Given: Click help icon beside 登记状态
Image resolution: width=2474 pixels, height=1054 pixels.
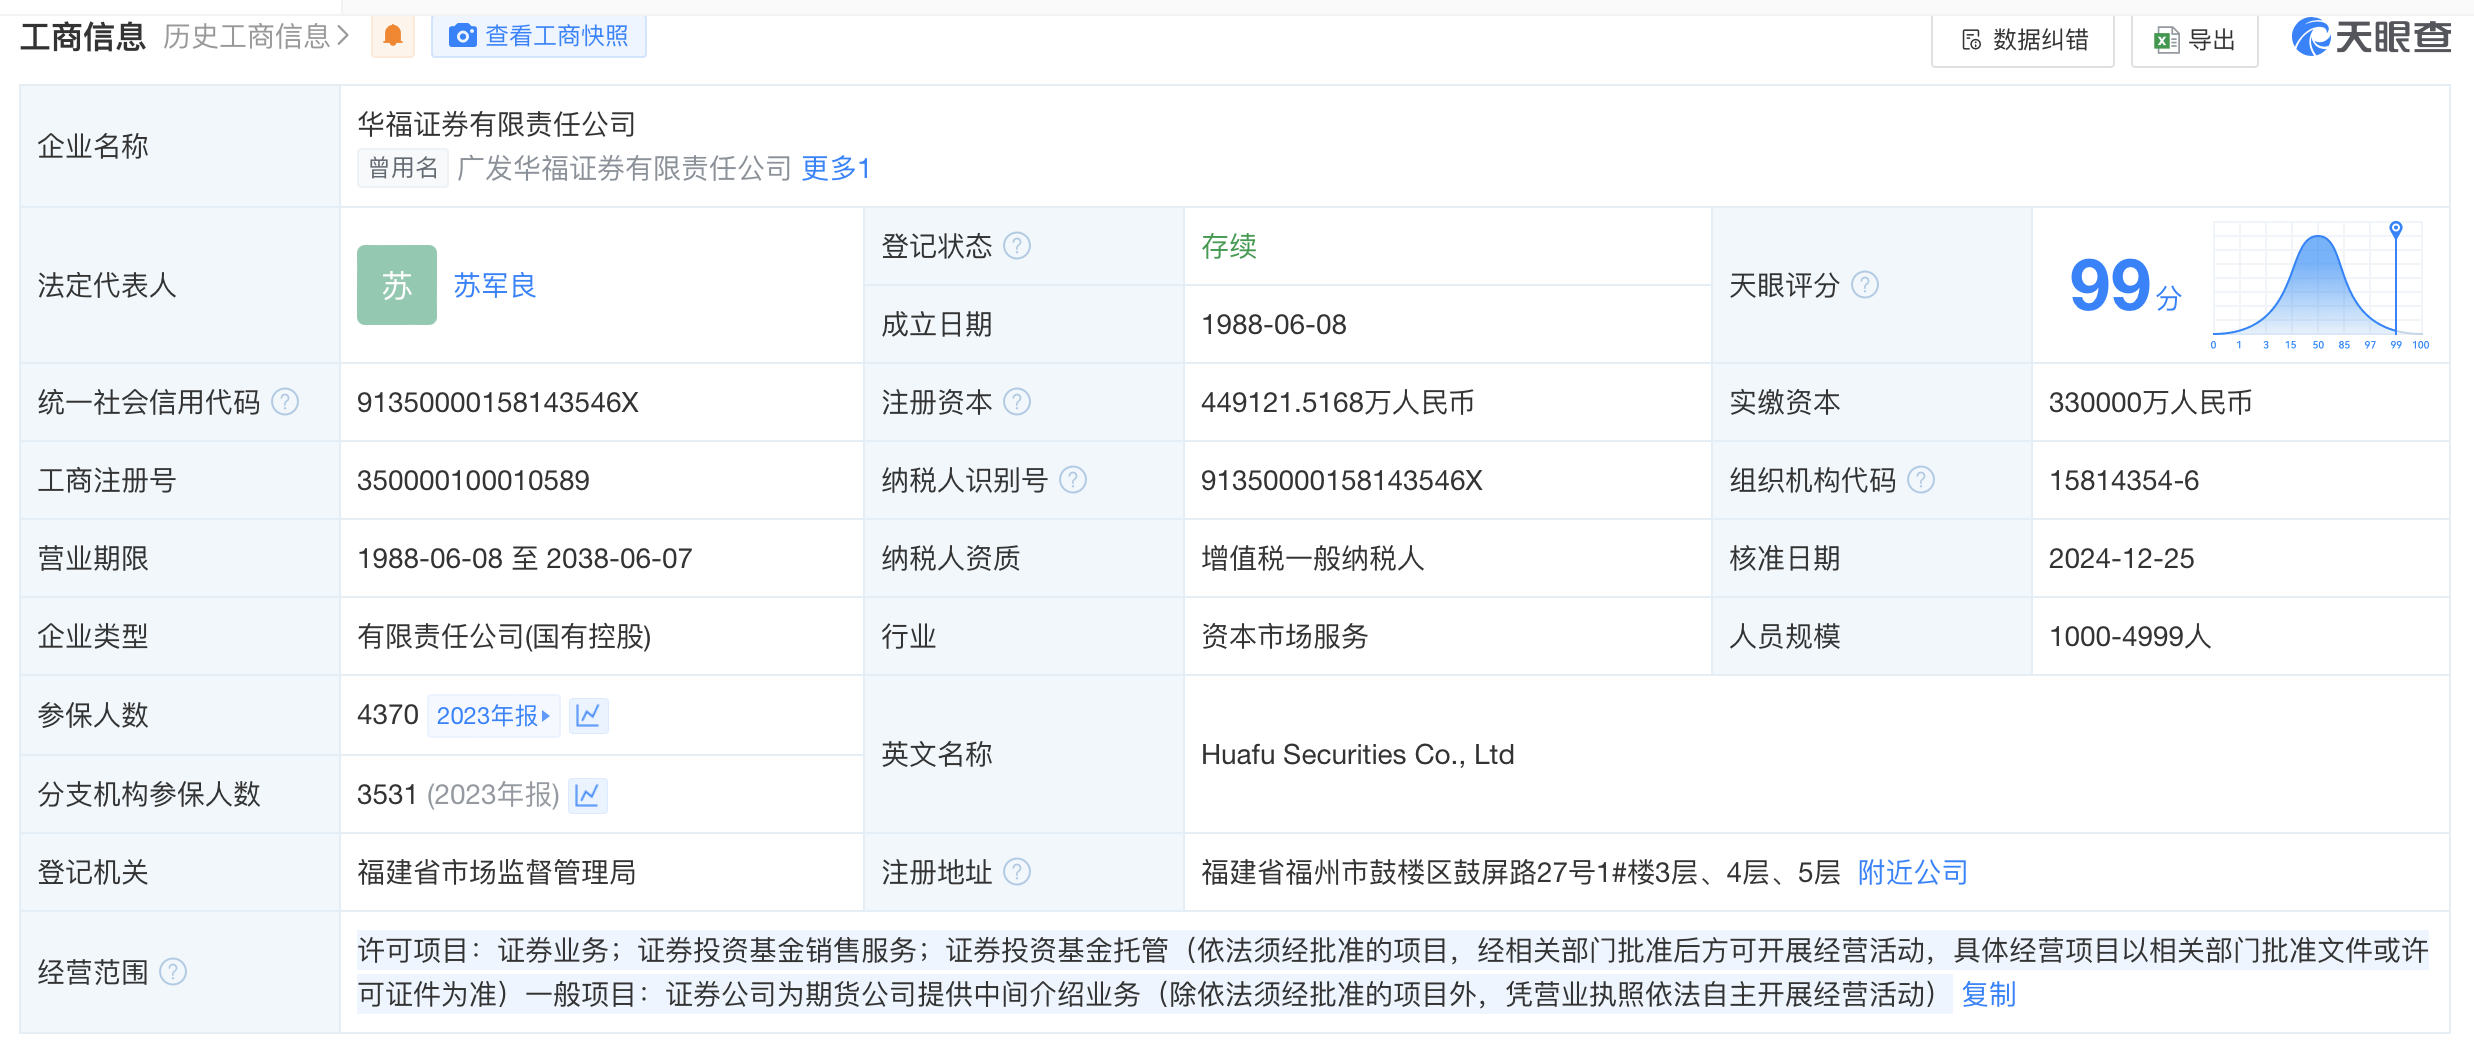Looking at the screenshot, I should point(1017,246).
